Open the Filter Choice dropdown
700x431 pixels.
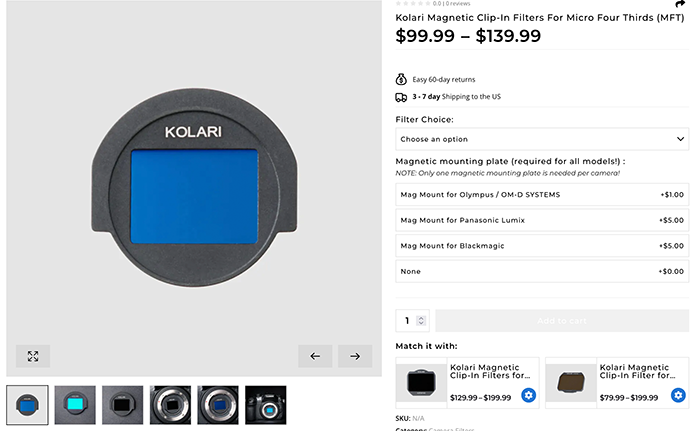(541, 139)
